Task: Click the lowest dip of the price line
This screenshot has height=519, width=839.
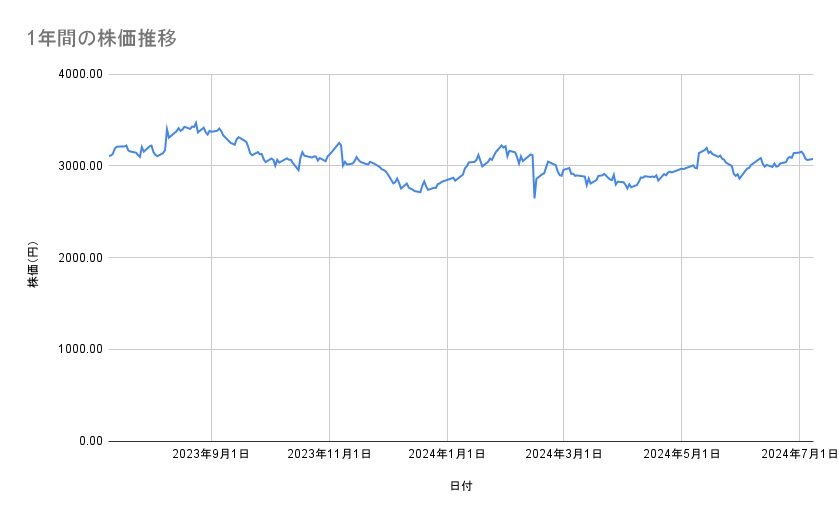Action: 534,197
